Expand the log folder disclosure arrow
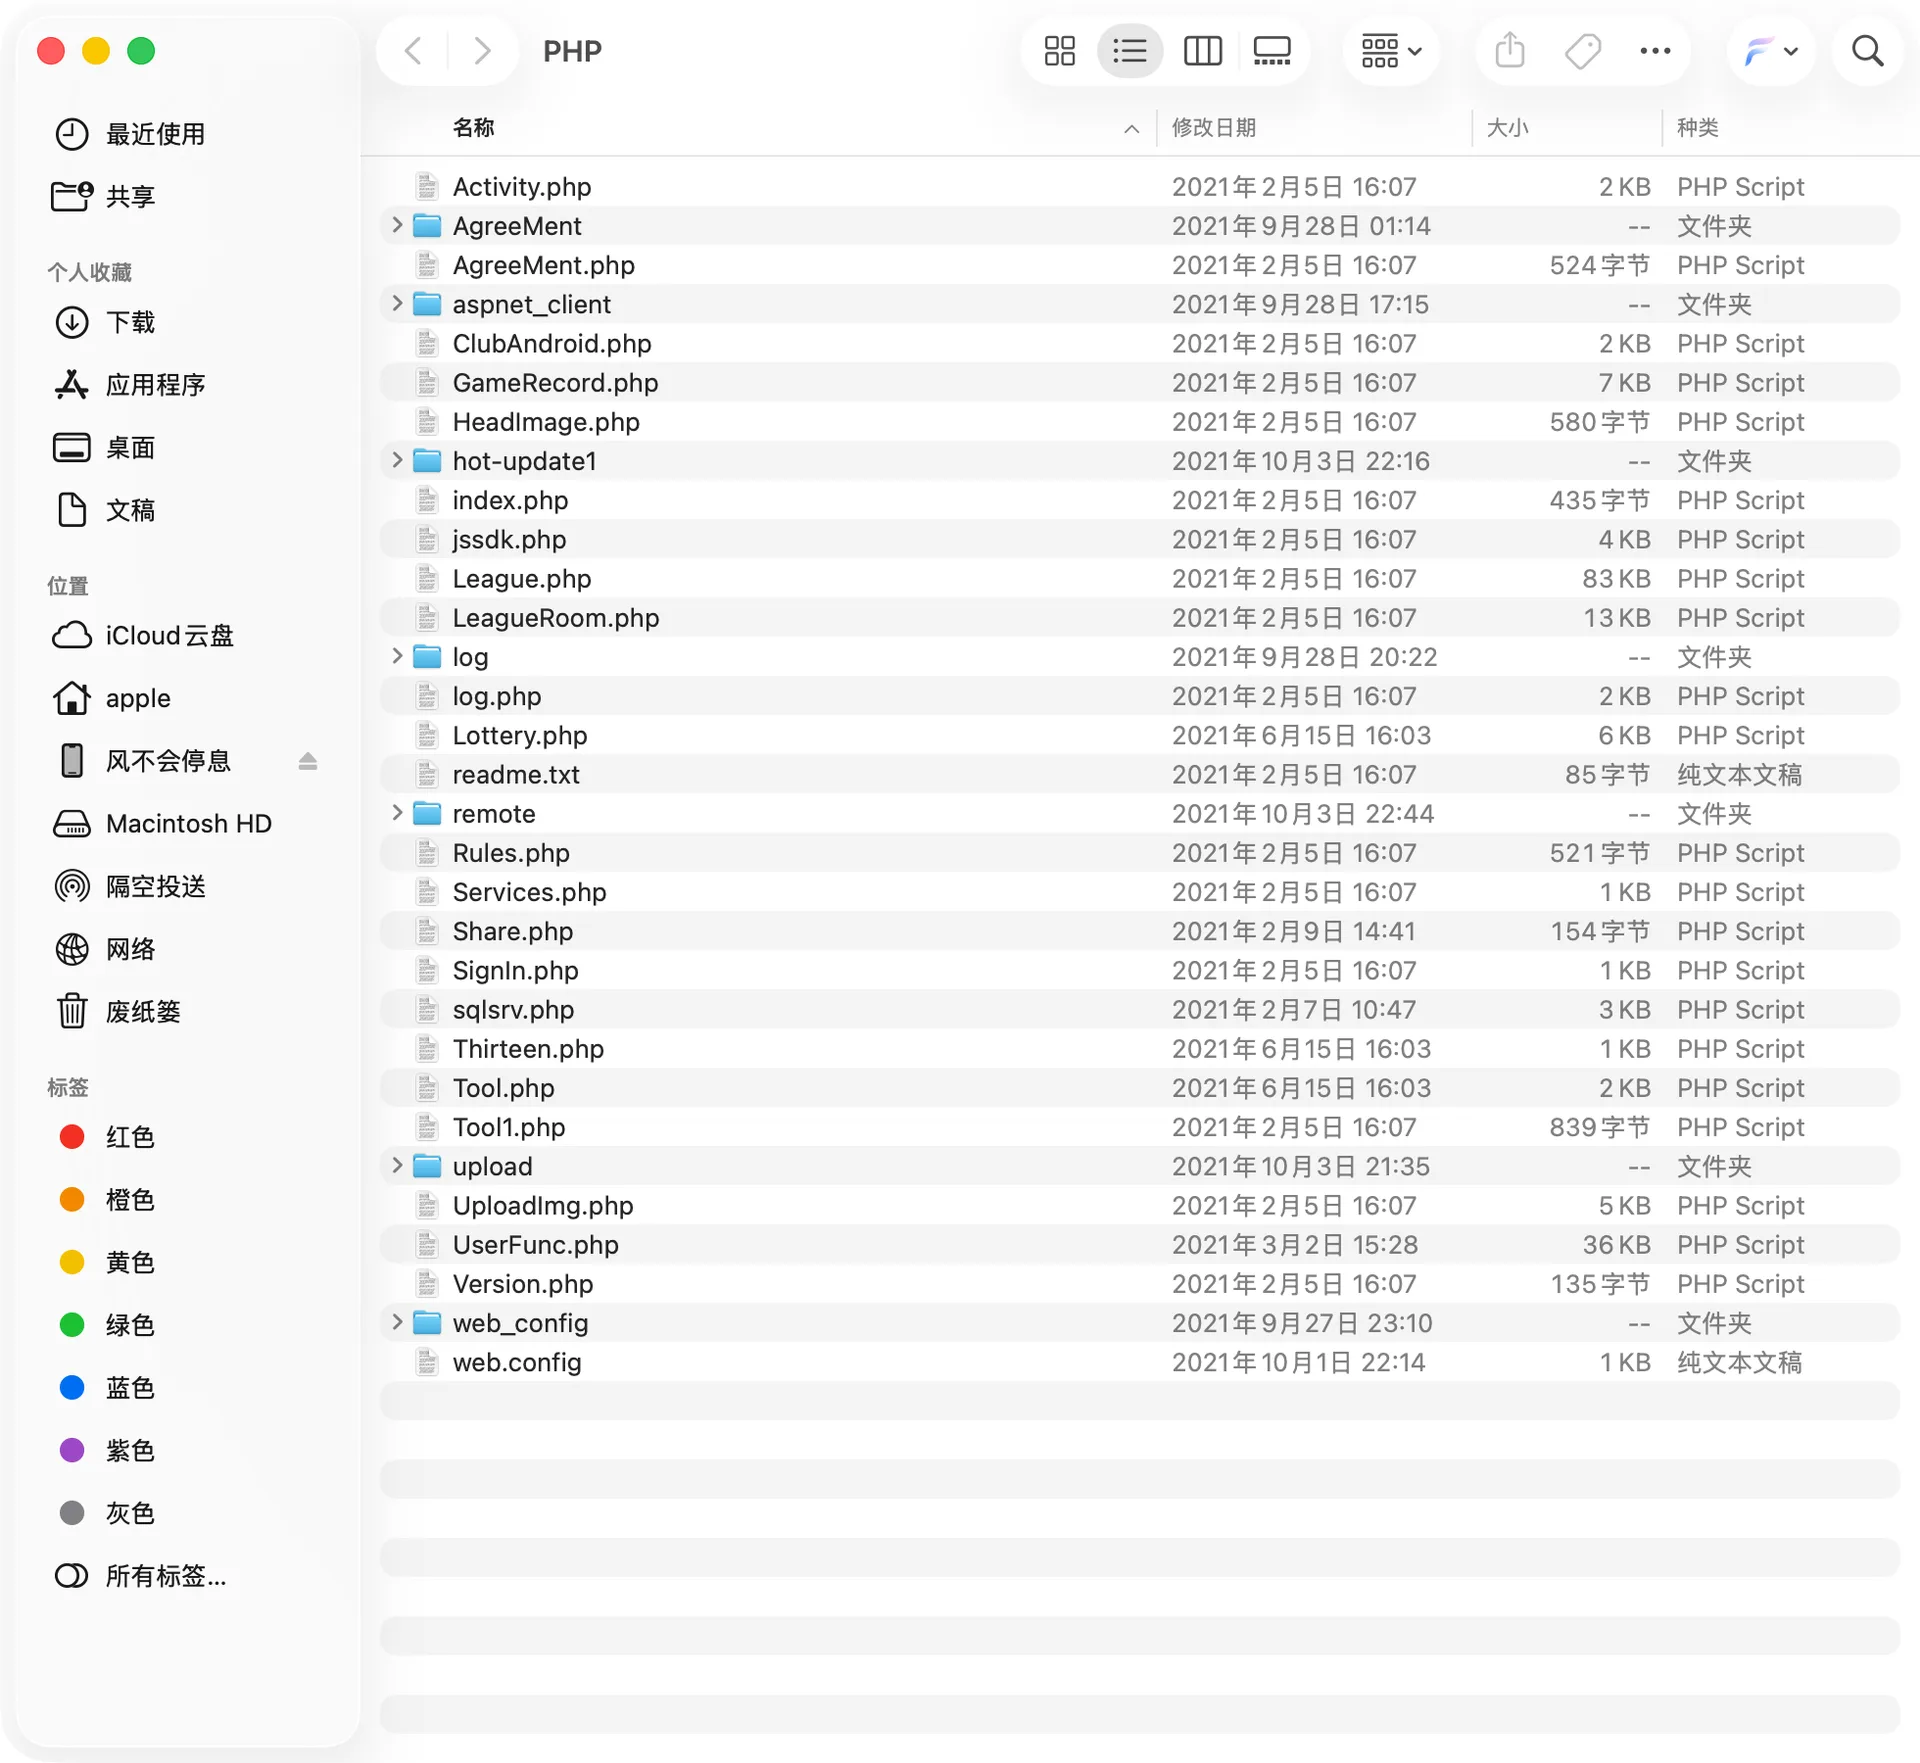 pyautogui.click(x=397, y=656)
